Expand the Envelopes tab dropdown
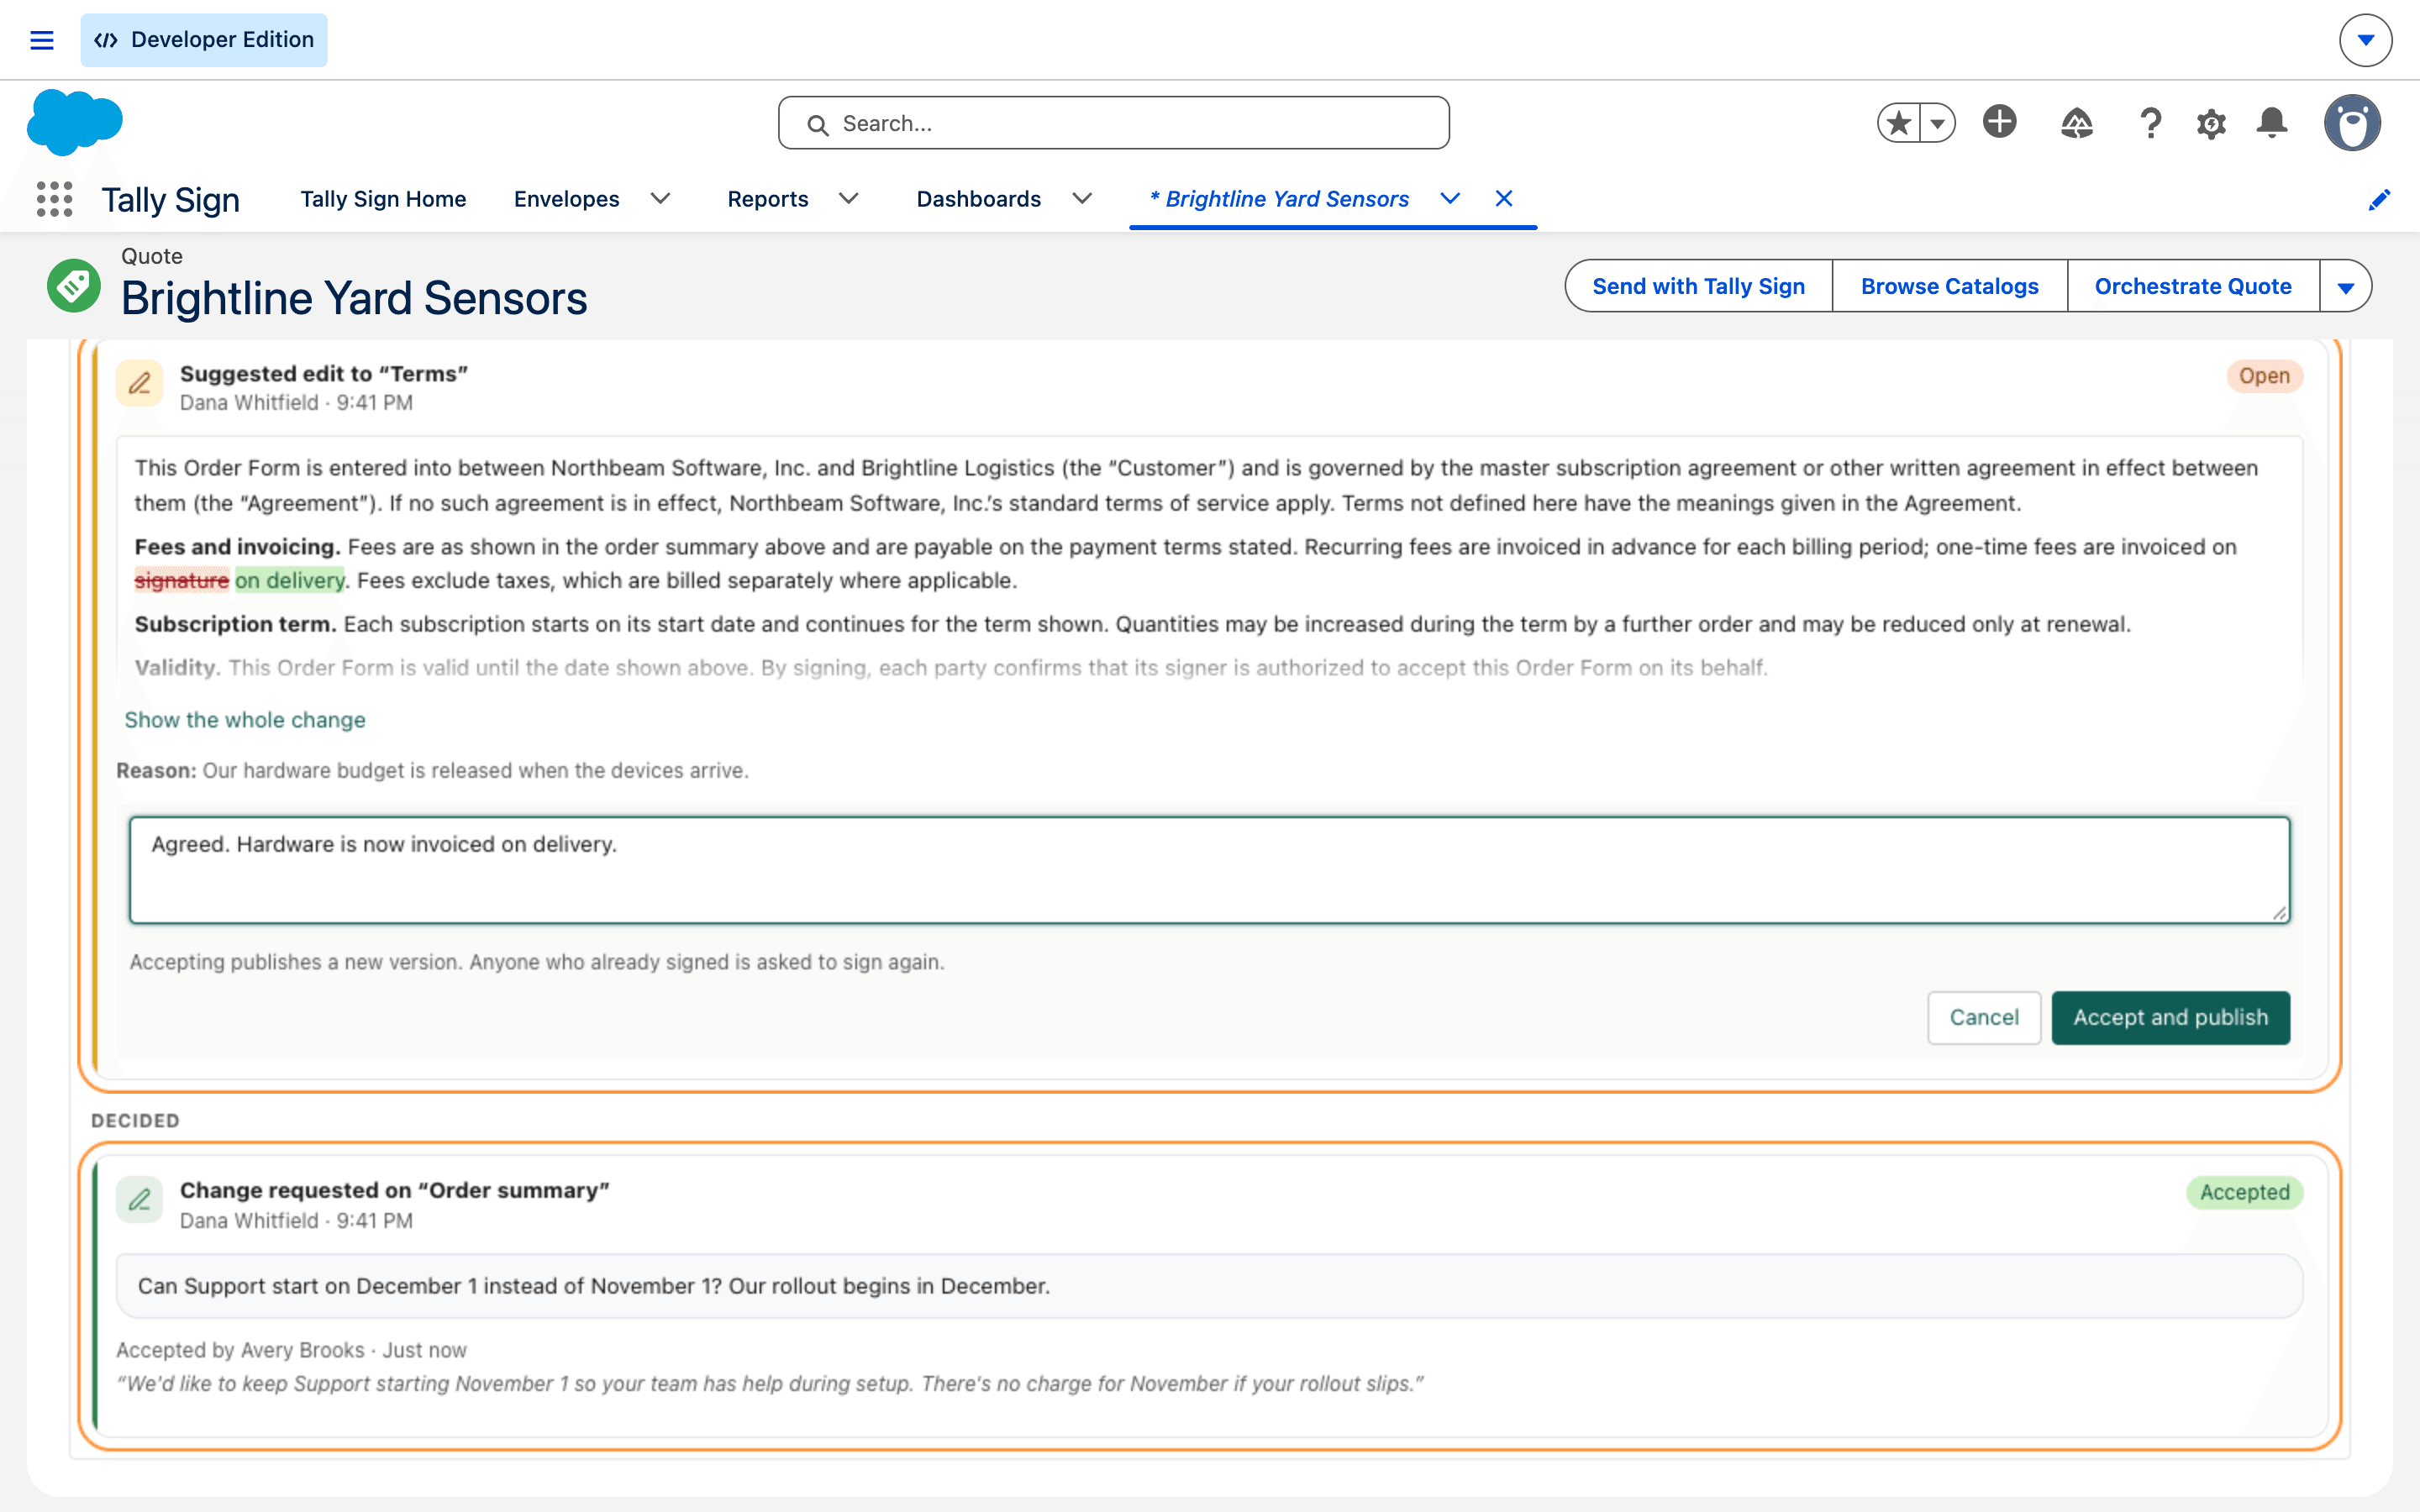 tap(660, 199)
